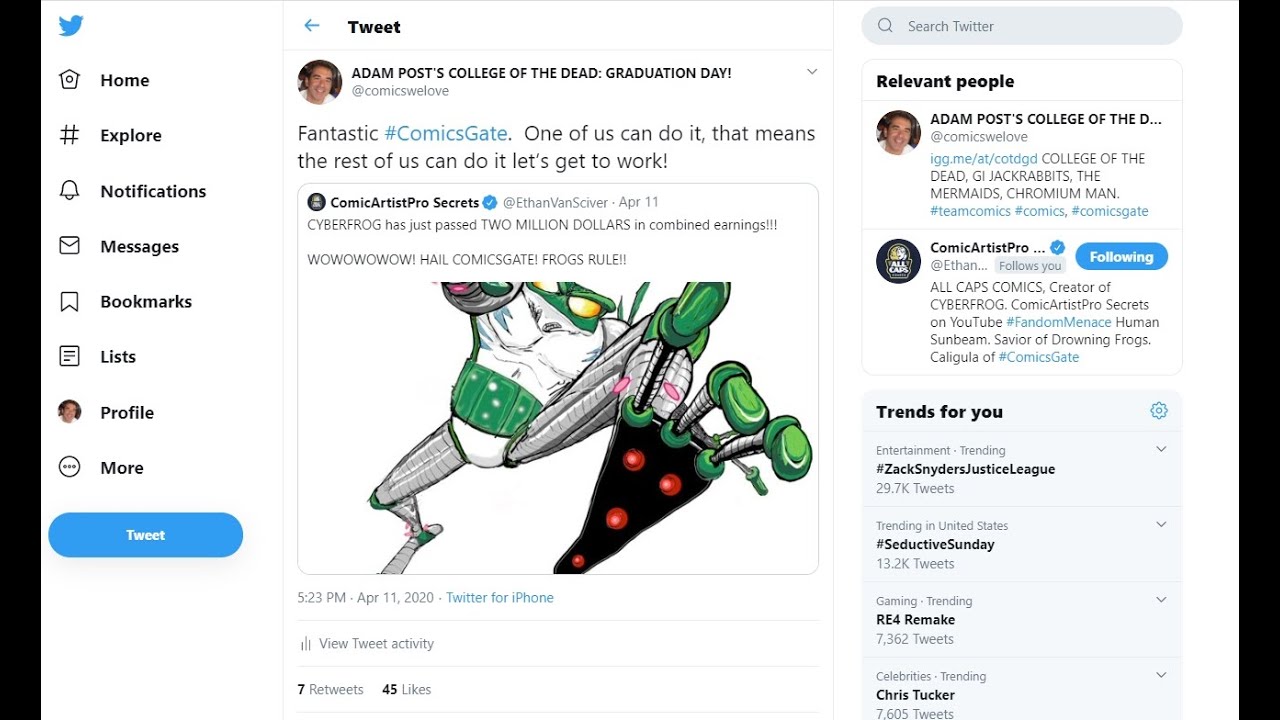The height and width of the screenshot is (720, 1280).
Task: Go to Home in sidebar
Action: 124,80
